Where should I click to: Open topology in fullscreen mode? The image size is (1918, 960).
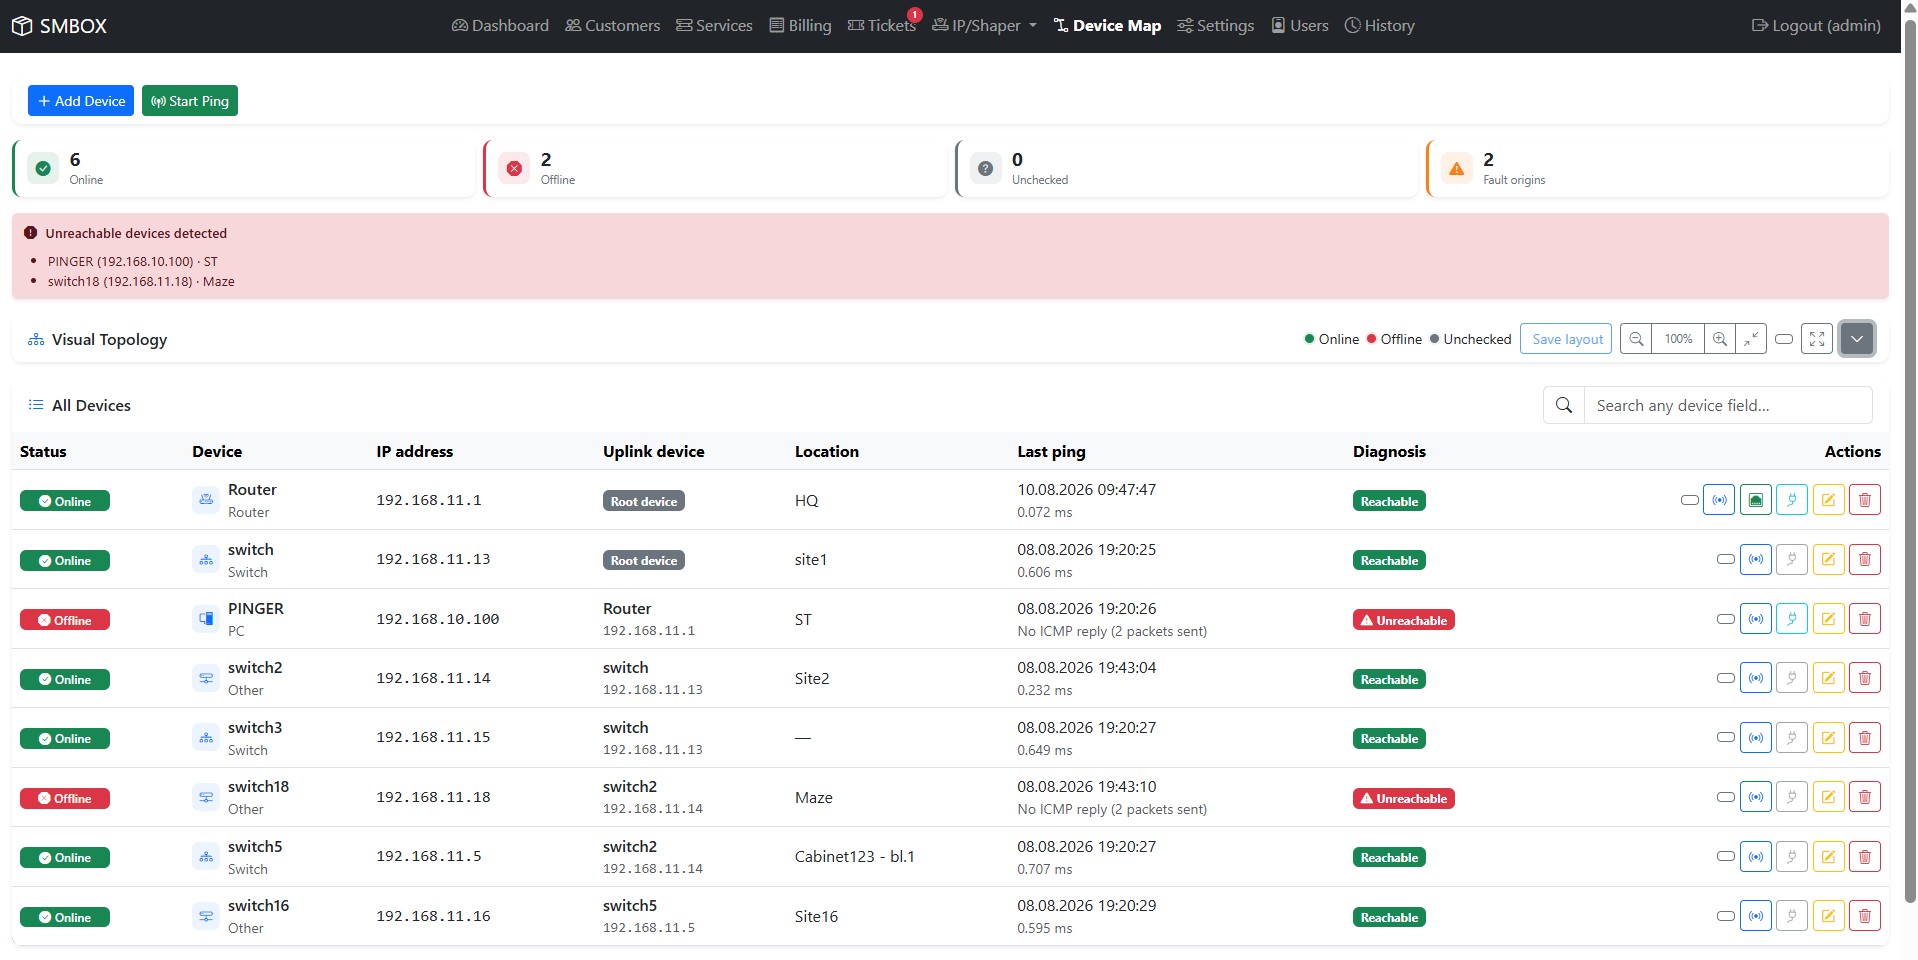pos(1817,339)
